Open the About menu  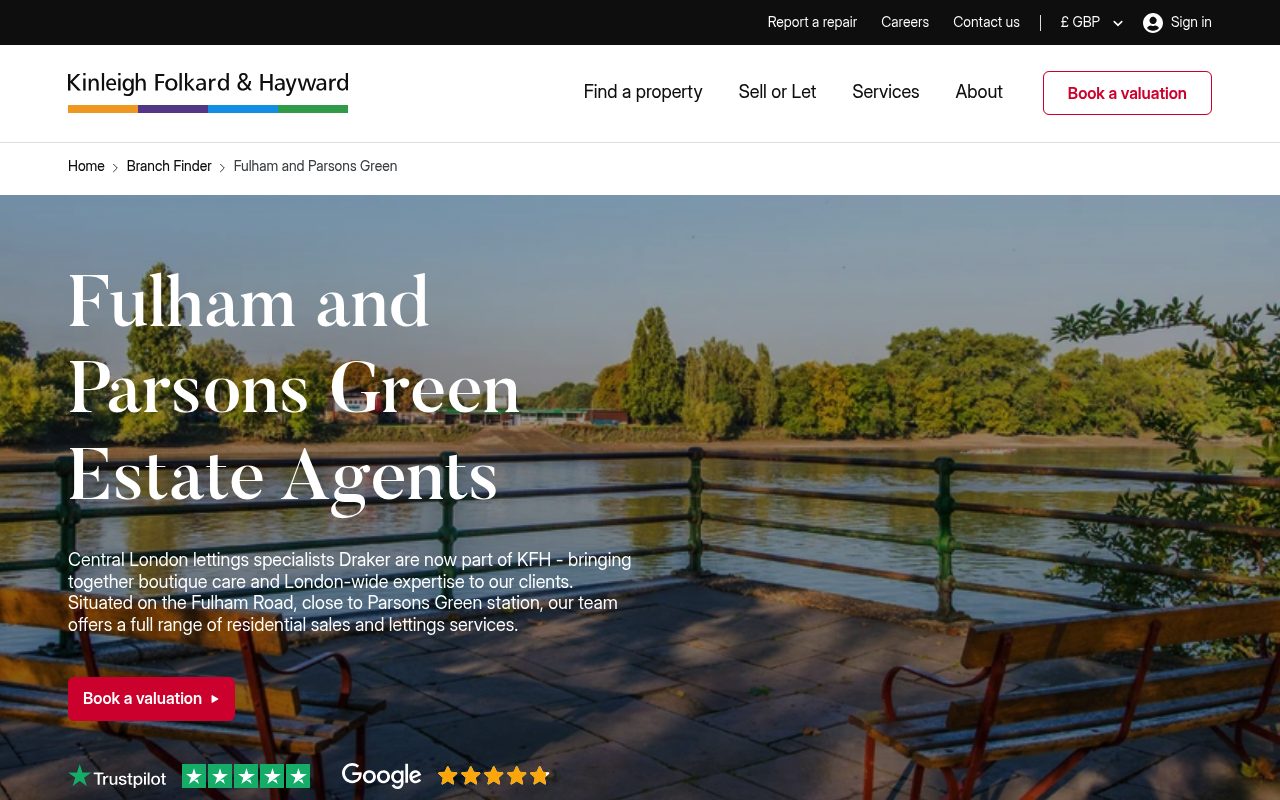[x=979, y=92]
